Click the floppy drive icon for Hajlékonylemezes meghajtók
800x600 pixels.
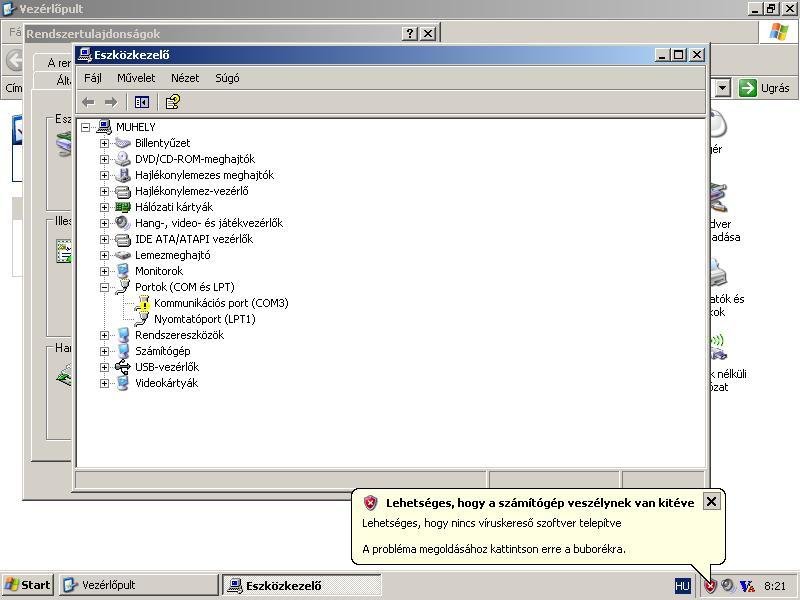click(122, 175)
